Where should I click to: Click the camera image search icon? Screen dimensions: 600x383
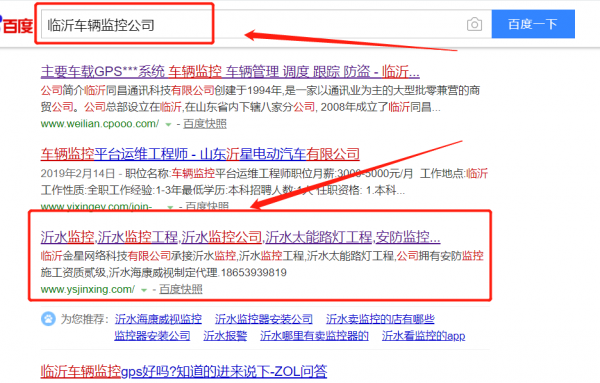[474, 24]
